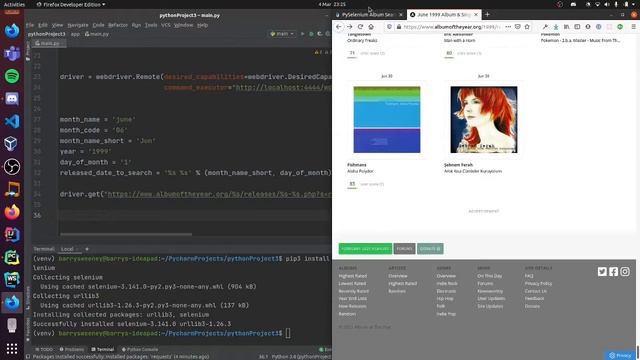Viewport: 640px width, 360px height.
Task: Open the PyCharm main run configuration dropdown
Action: [282, 34]
